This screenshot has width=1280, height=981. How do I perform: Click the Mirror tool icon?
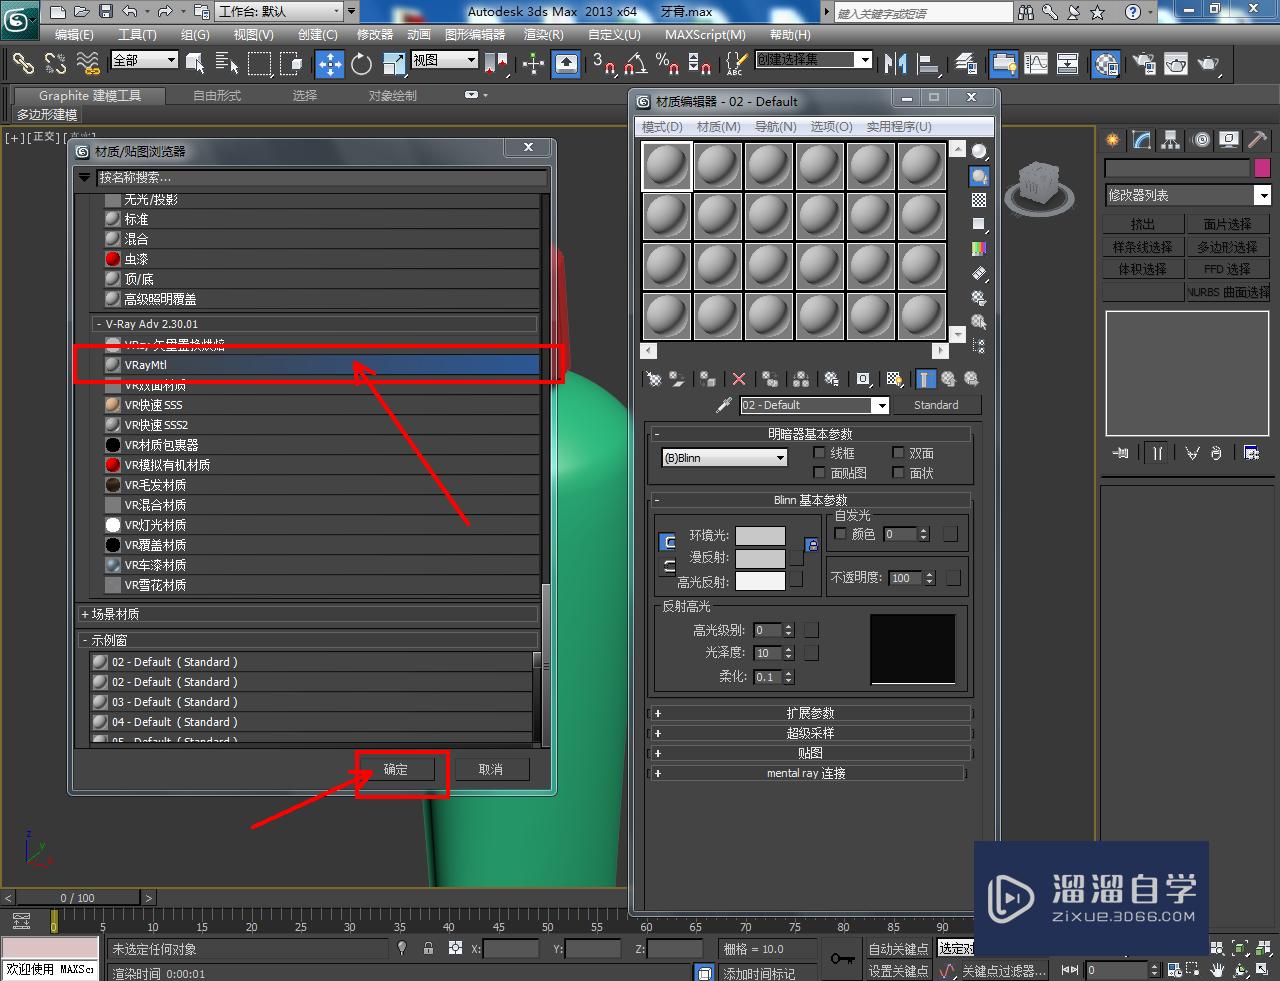[896, 64]
